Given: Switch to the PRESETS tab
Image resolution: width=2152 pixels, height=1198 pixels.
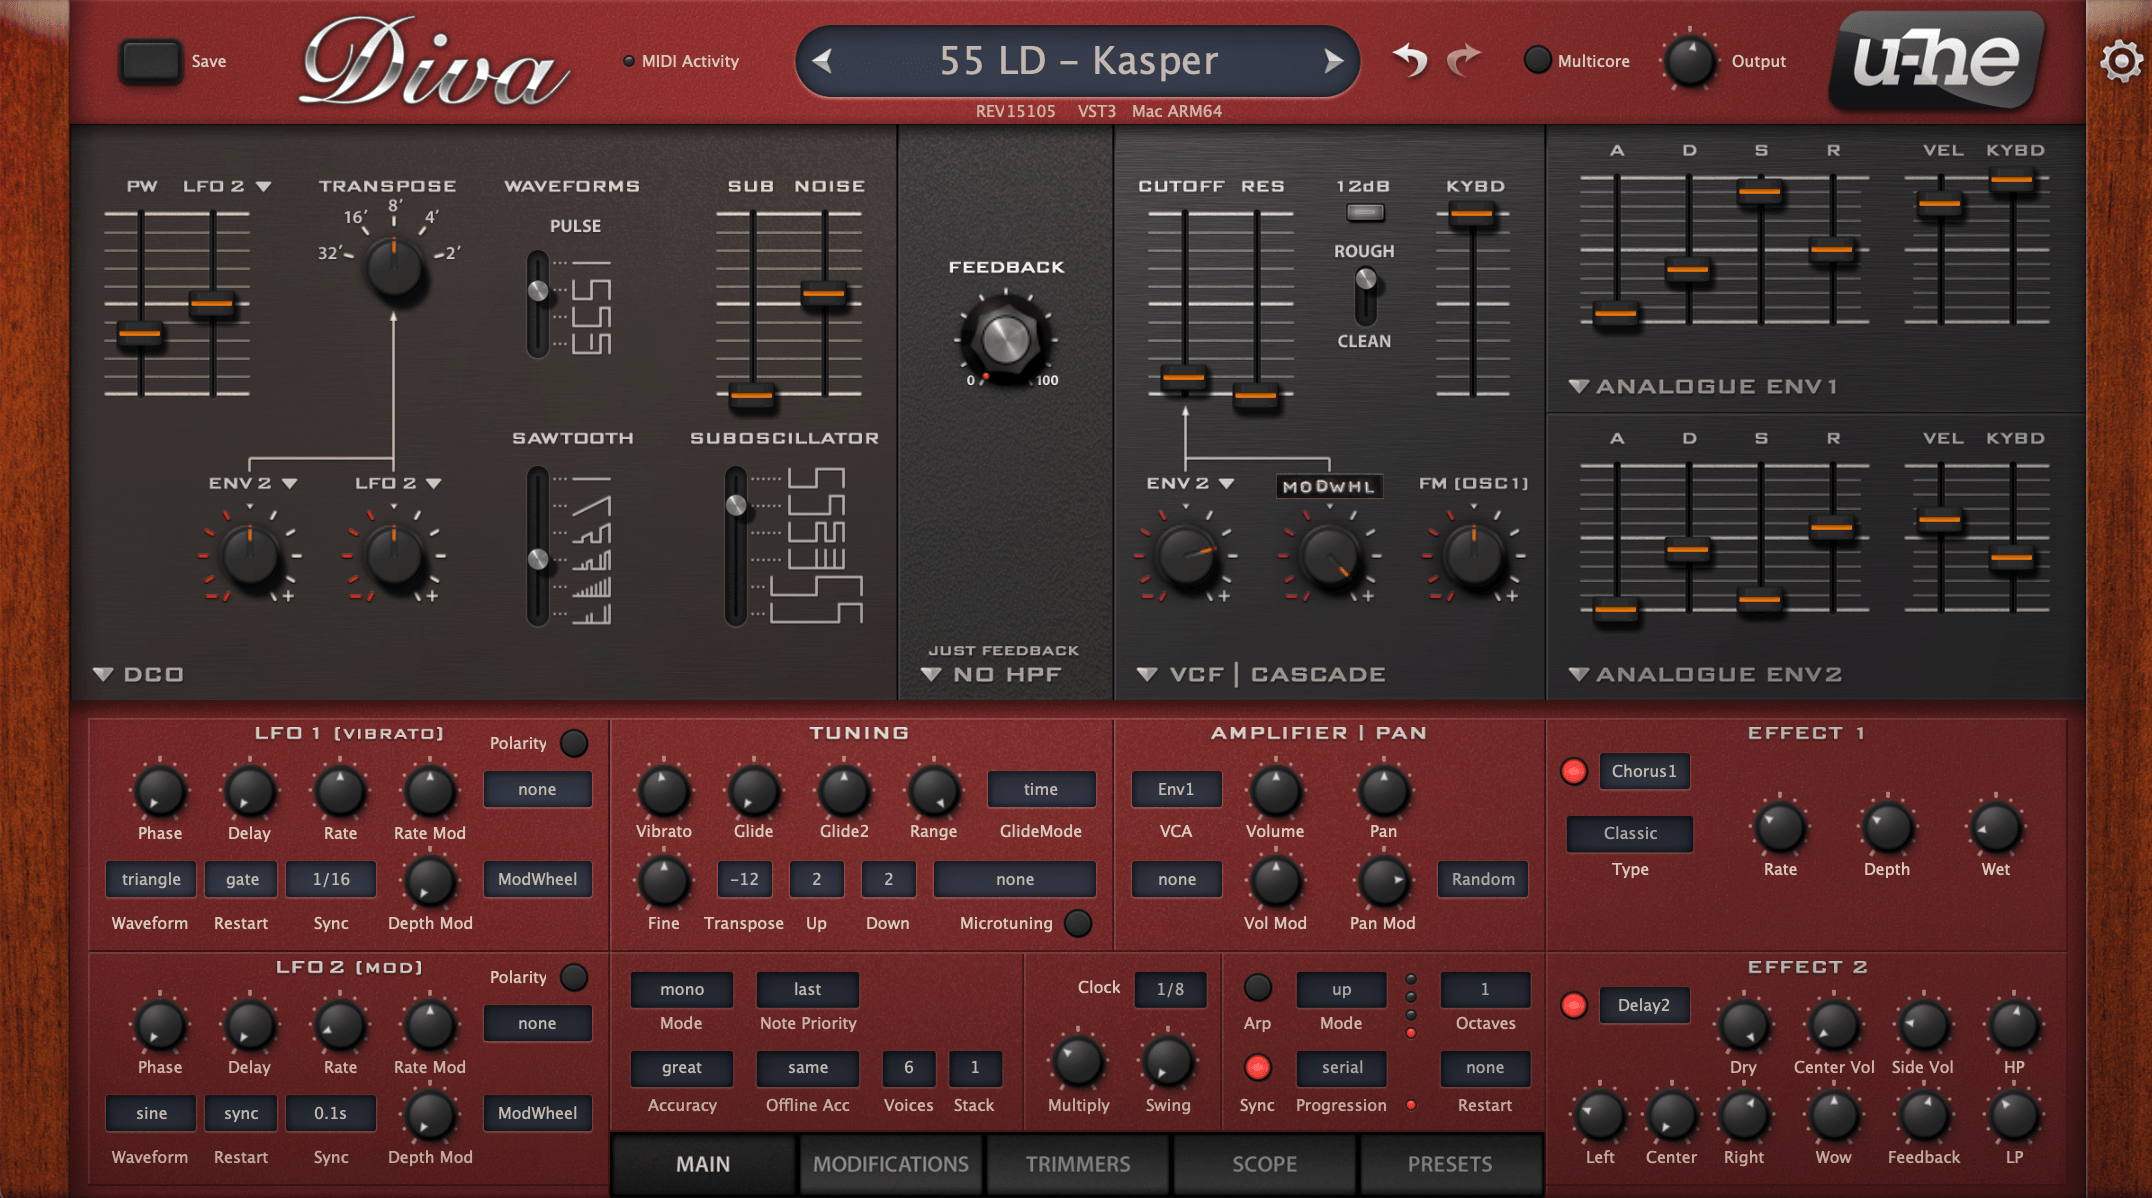Looking at the screenshot, I should coord(1450,1164).
